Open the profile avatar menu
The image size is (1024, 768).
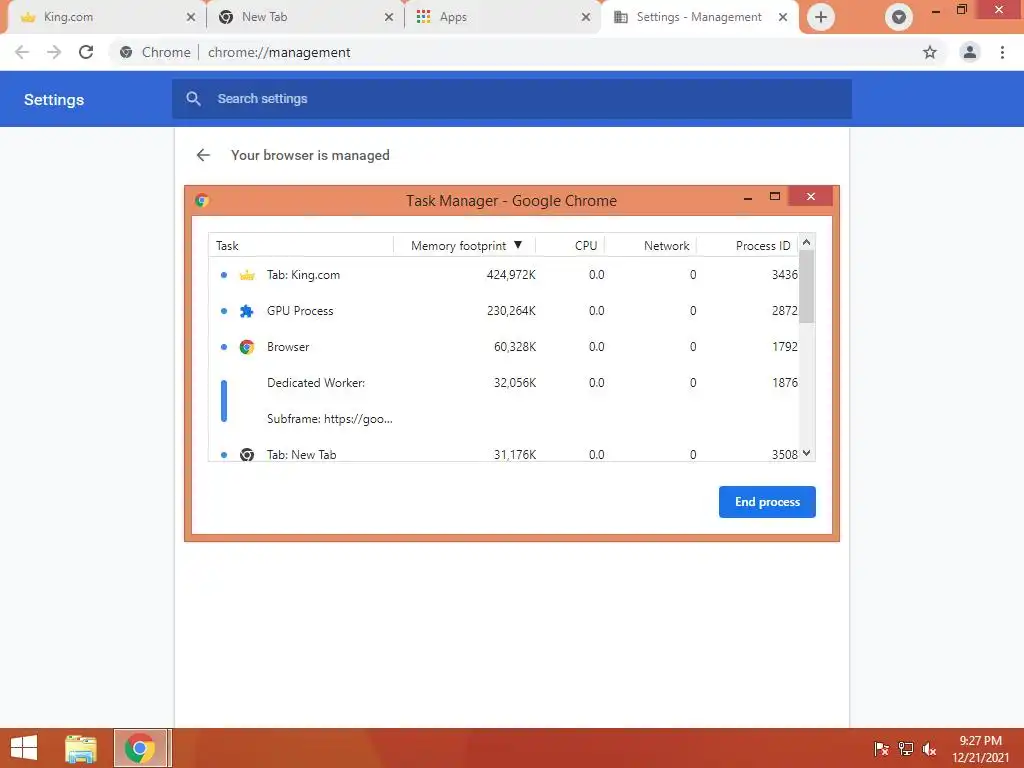[970, 52]
